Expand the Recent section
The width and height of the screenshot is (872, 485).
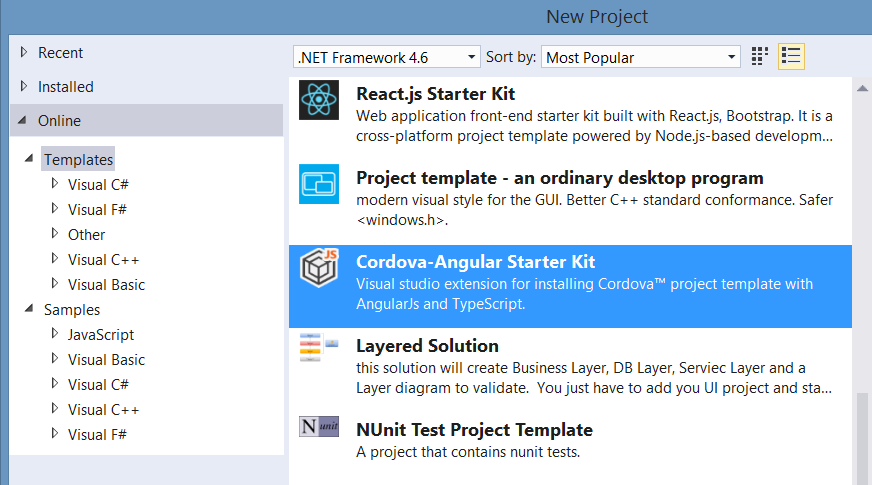point(24,52)
